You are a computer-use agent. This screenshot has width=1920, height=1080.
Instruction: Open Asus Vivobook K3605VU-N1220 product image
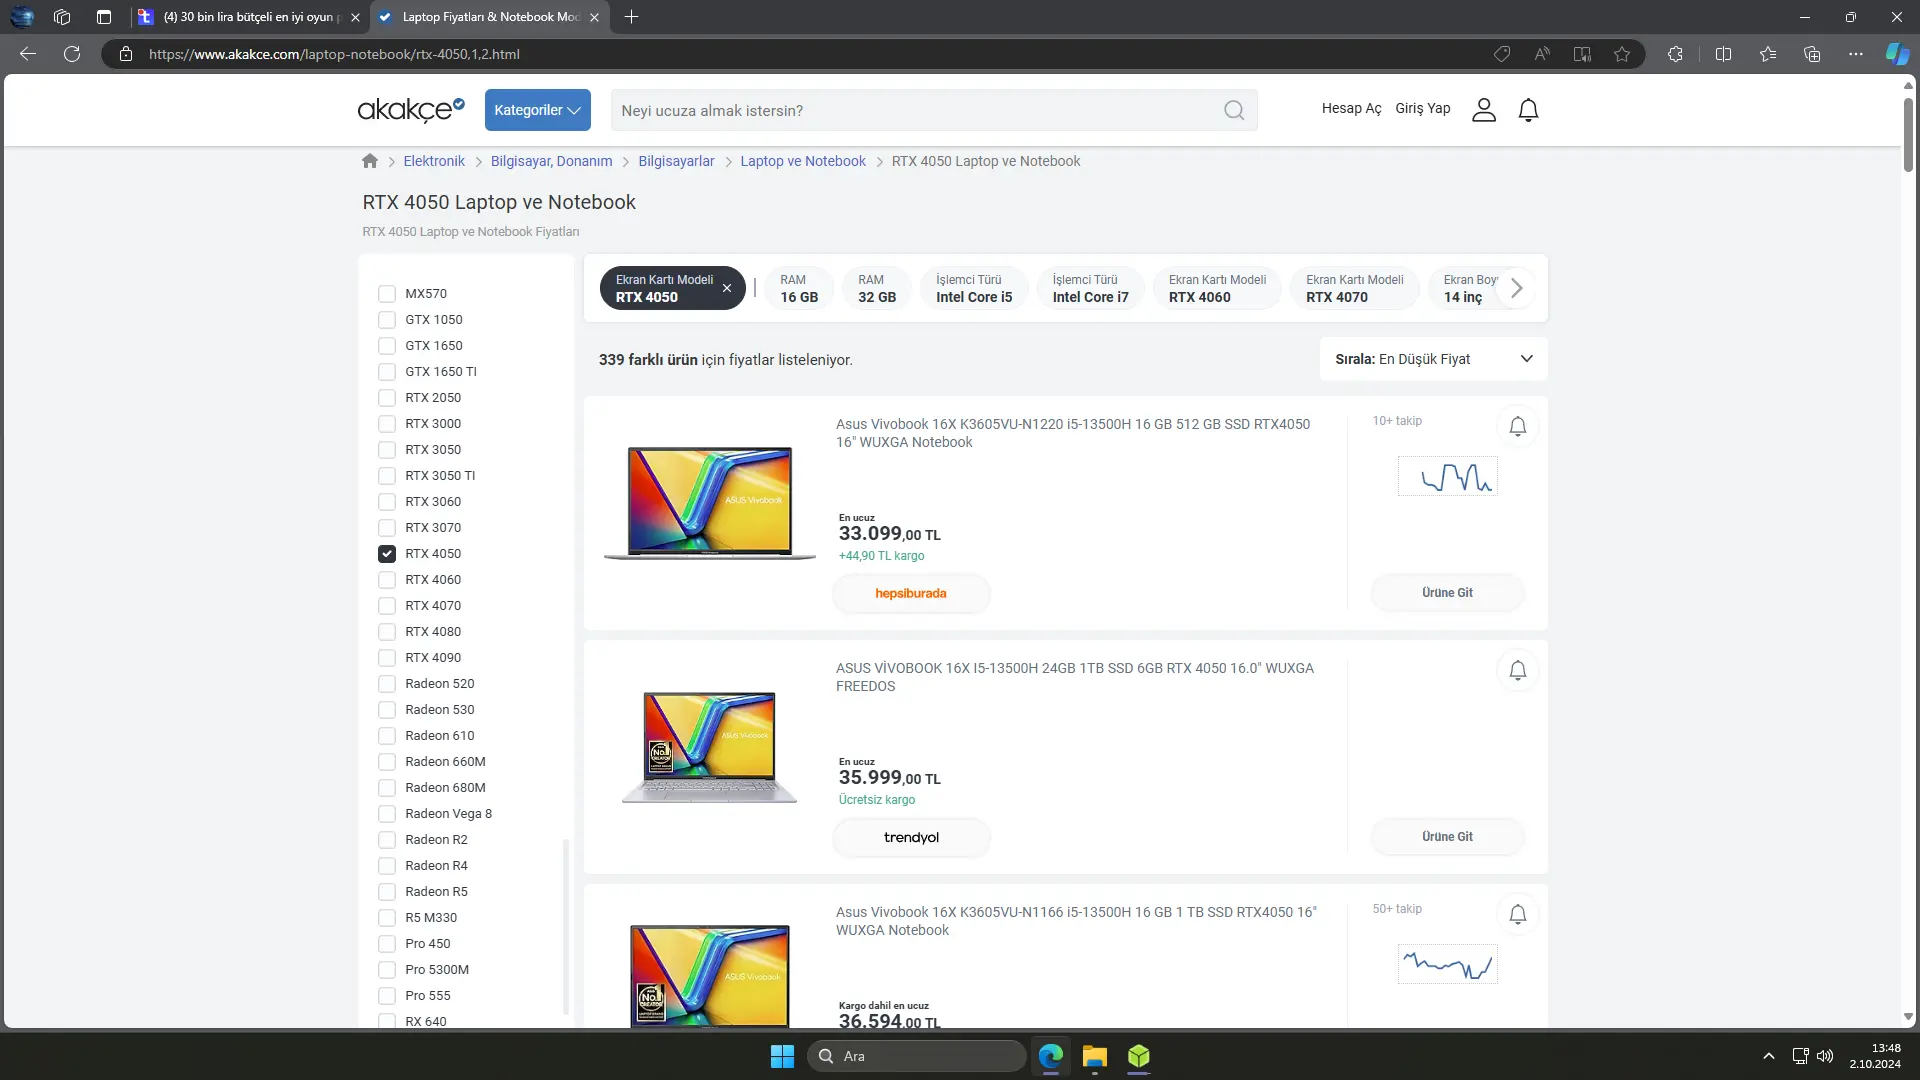[x=710, y=503]
